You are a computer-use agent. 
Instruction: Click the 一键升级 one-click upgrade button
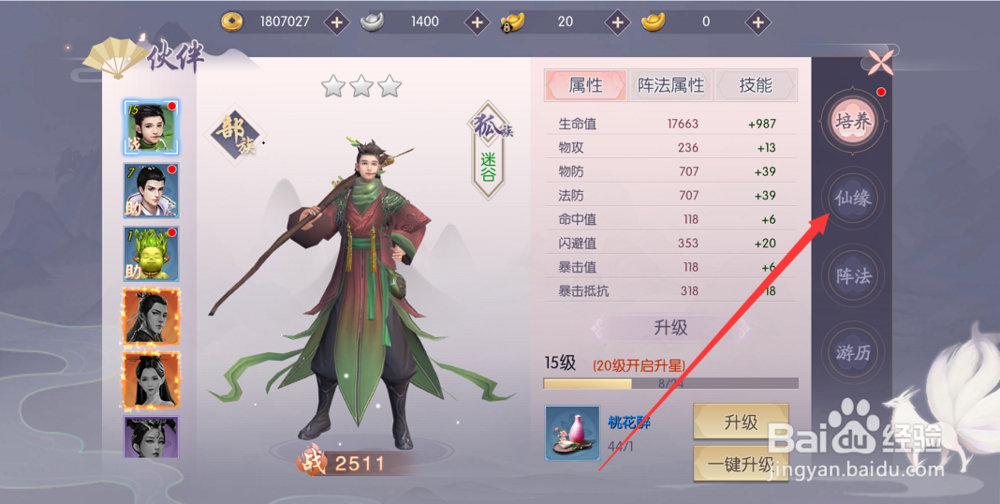pos(741,463)
